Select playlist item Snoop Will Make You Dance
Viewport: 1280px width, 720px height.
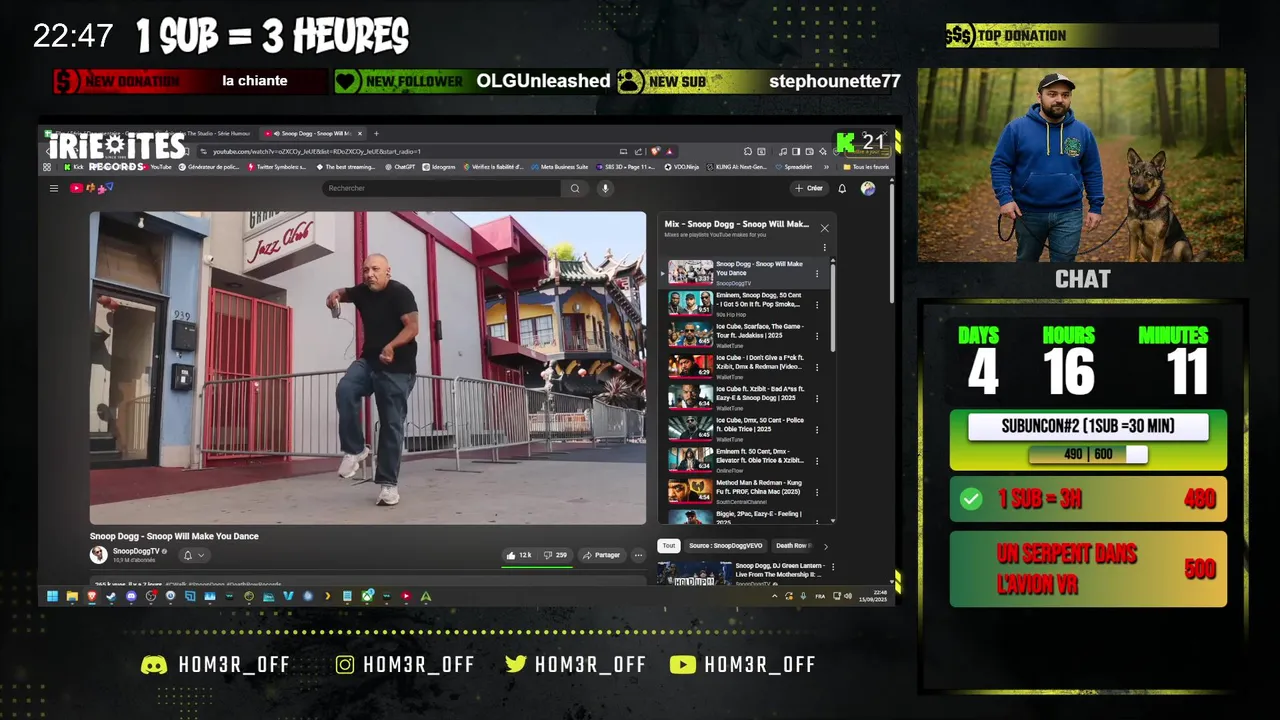click(x=742, y=273)
